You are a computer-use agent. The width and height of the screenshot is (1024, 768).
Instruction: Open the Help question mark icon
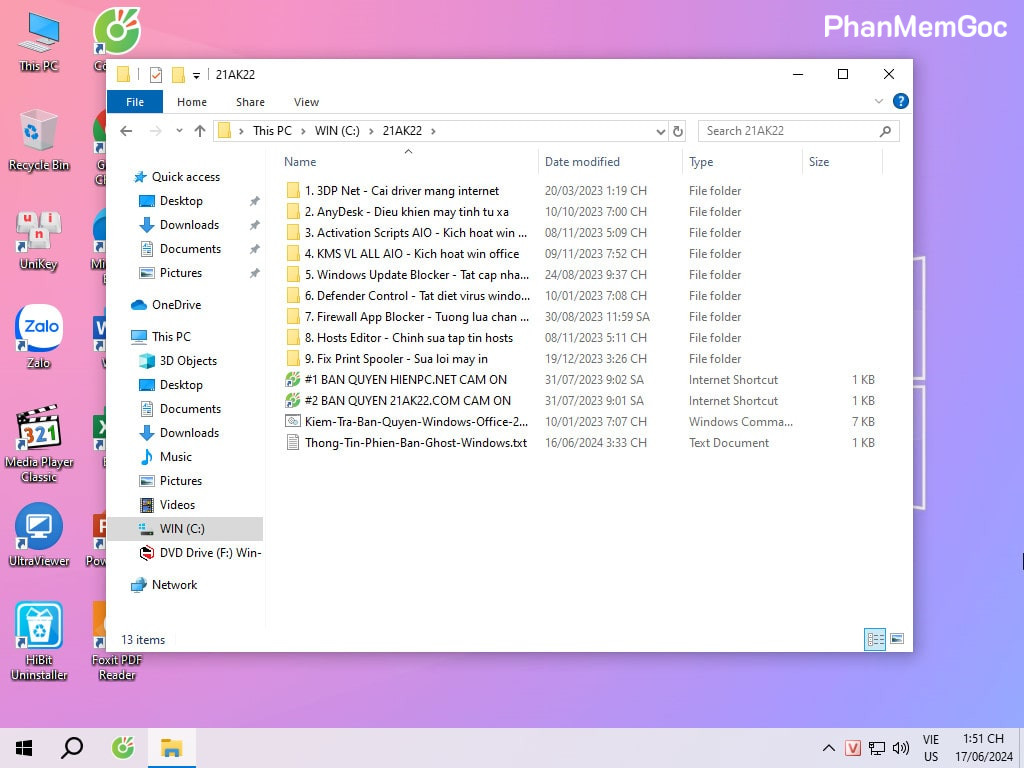point(900,101)
